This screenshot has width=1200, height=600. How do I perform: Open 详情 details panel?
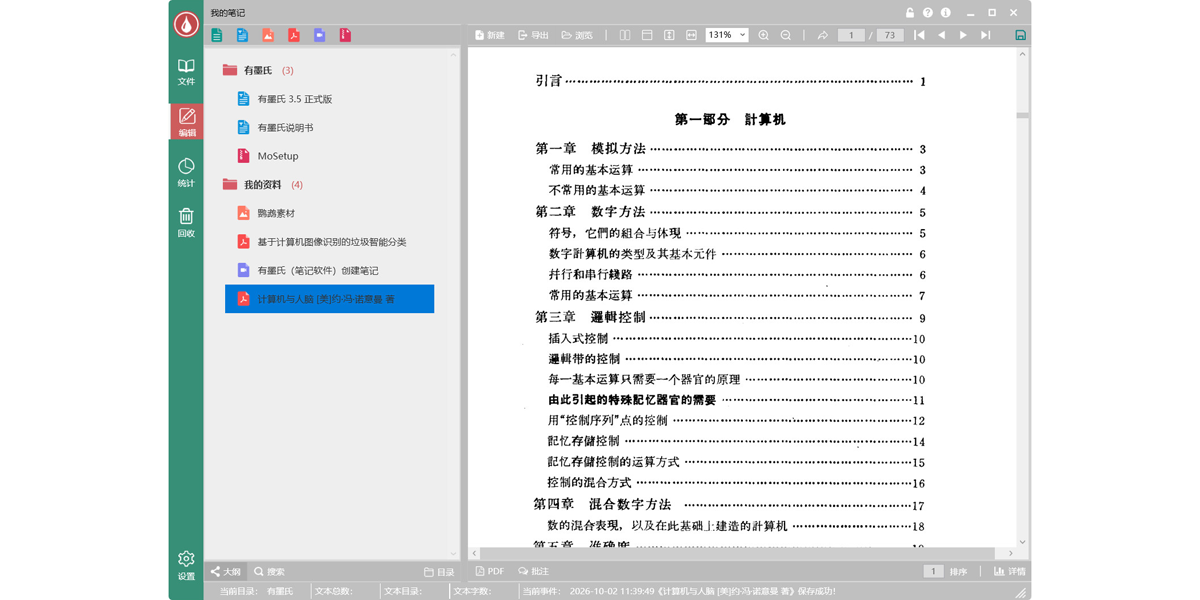[x=1010, y=572]
